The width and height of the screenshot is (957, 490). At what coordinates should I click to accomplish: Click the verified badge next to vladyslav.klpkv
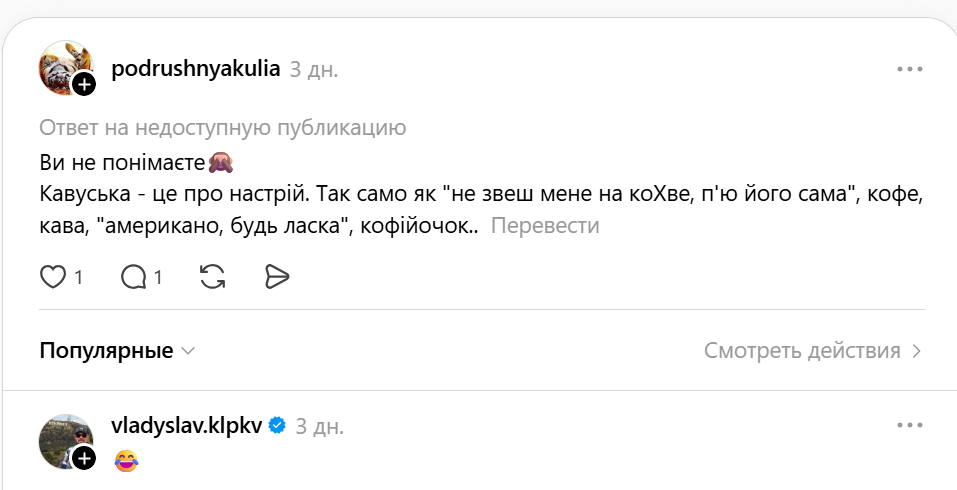click(277, 425)
